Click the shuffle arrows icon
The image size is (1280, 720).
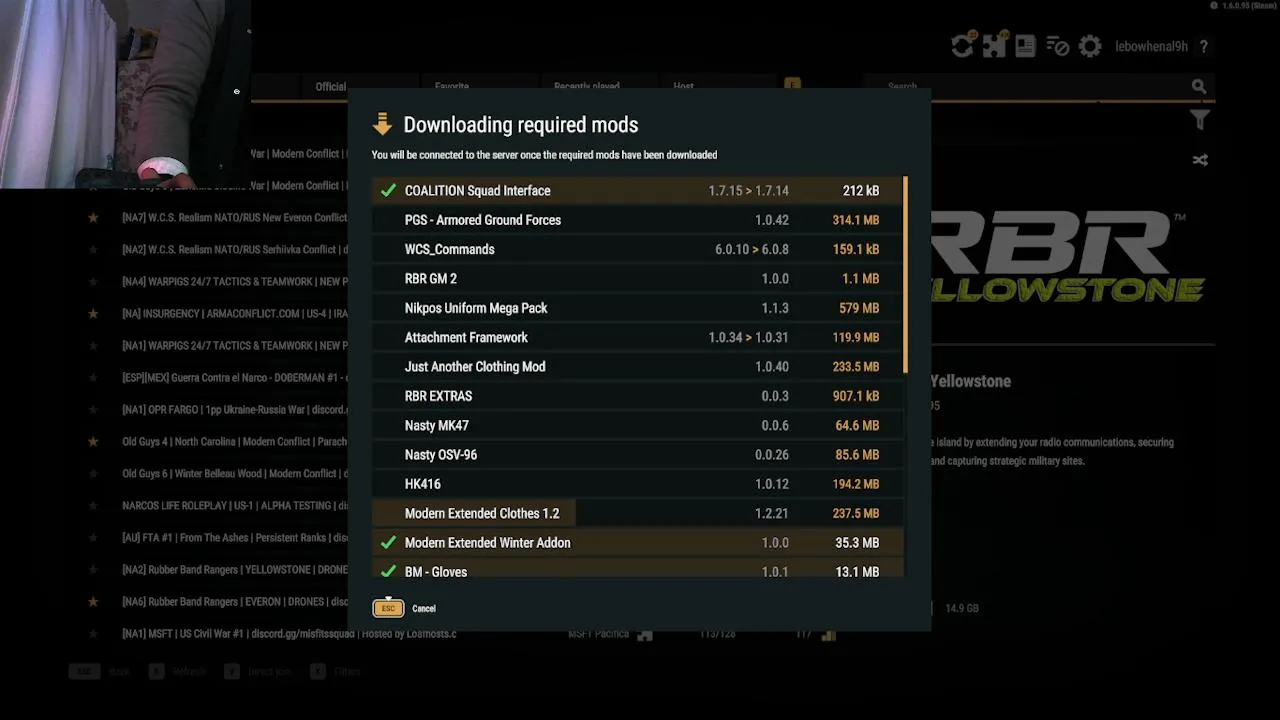click(x=1200, y=160)
